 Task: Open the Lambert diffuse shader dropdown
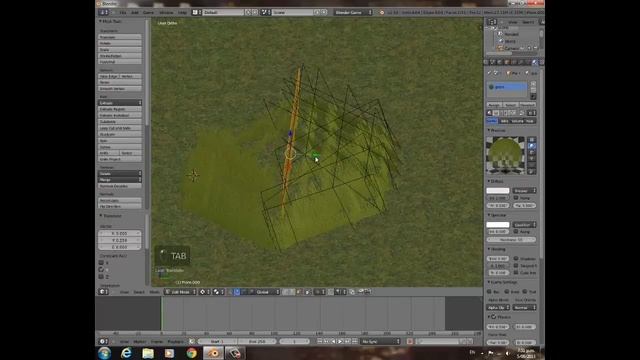click(524, 191)
